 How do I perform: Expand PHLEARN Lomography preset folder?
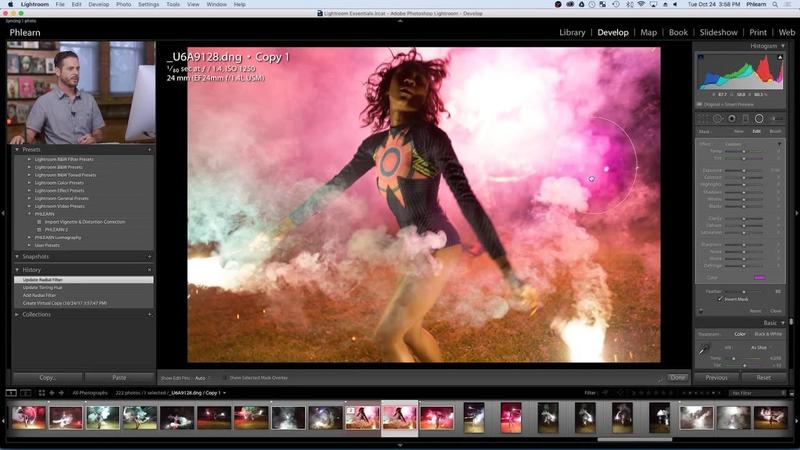tap(29, 237)
